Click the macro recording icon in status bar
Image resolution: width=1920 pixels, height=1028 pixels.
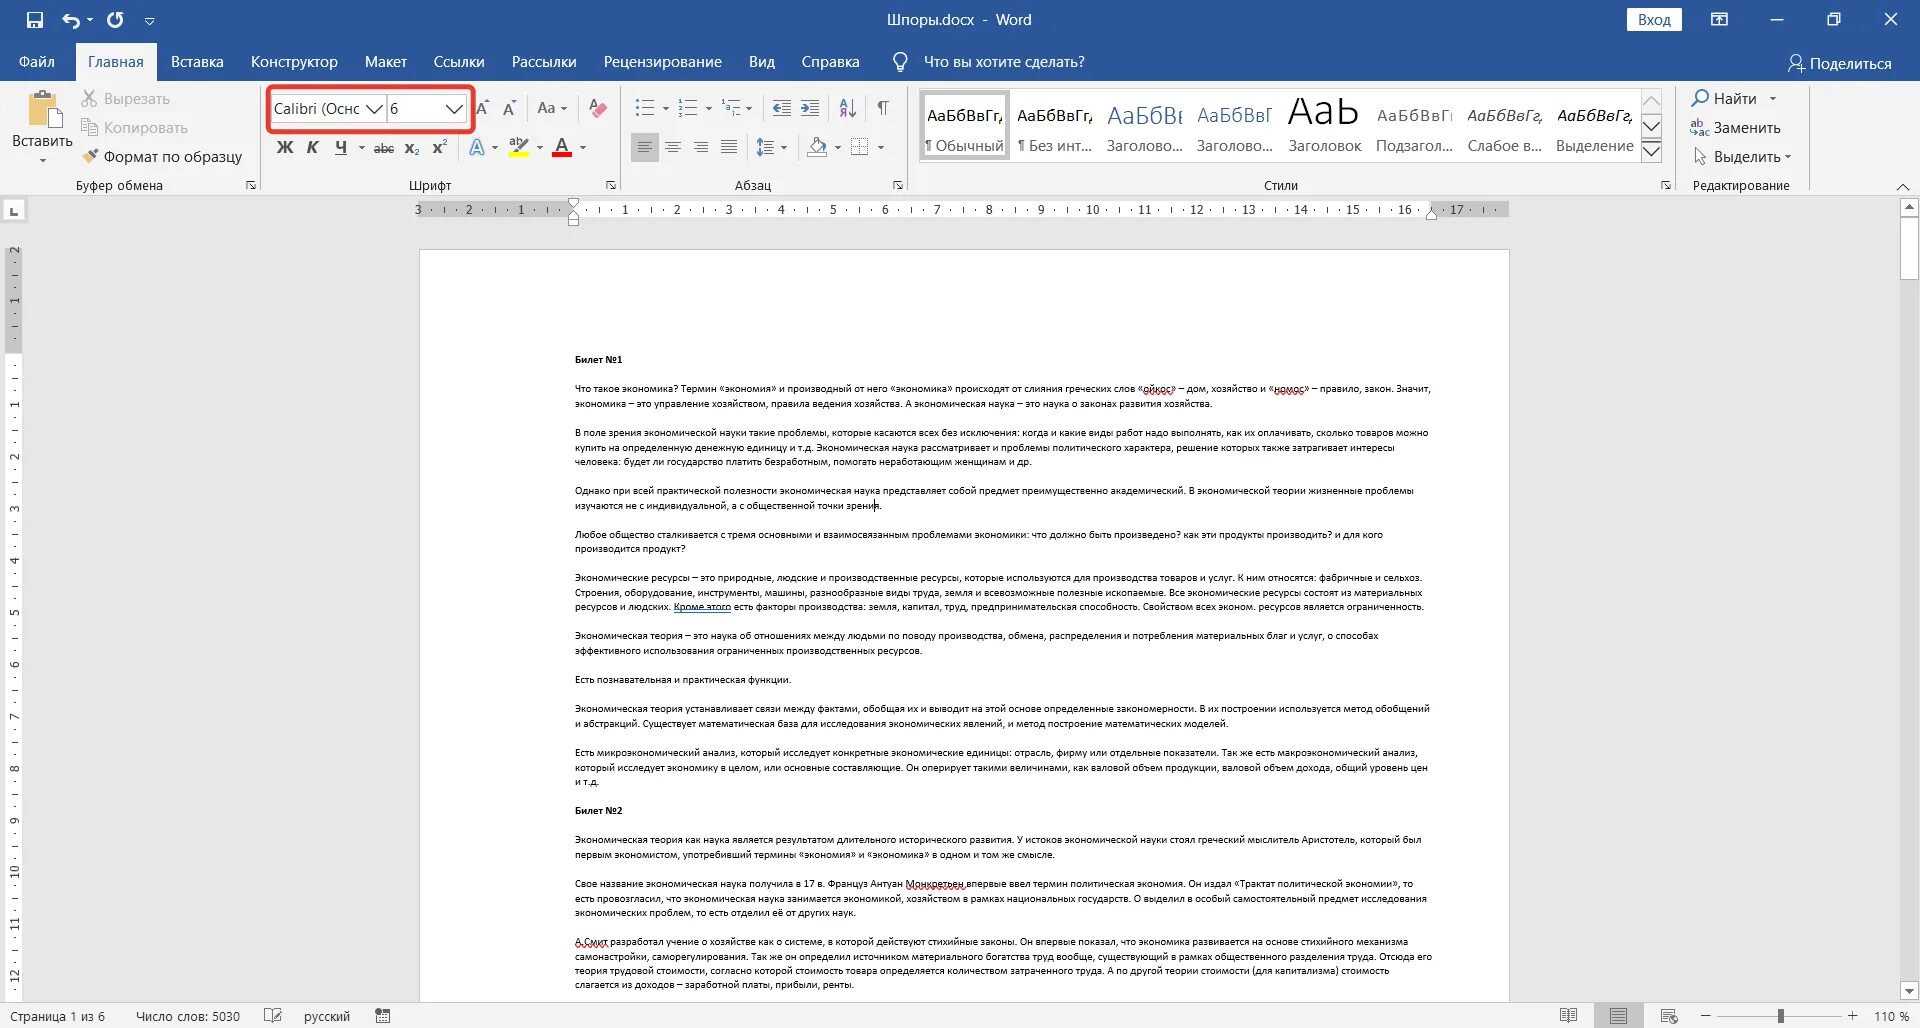coord(382,1016)
